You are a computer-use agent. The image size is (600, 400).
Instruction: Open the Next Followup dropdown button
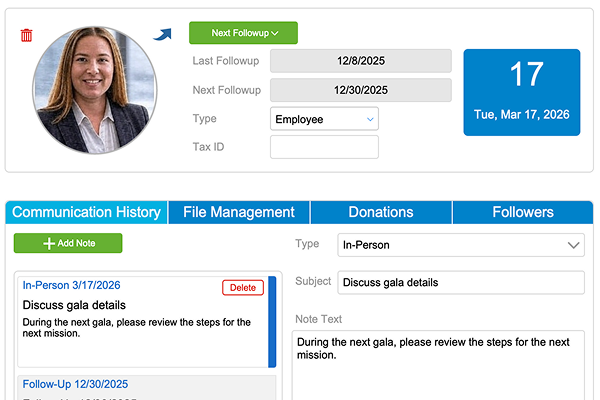[244, 33]
